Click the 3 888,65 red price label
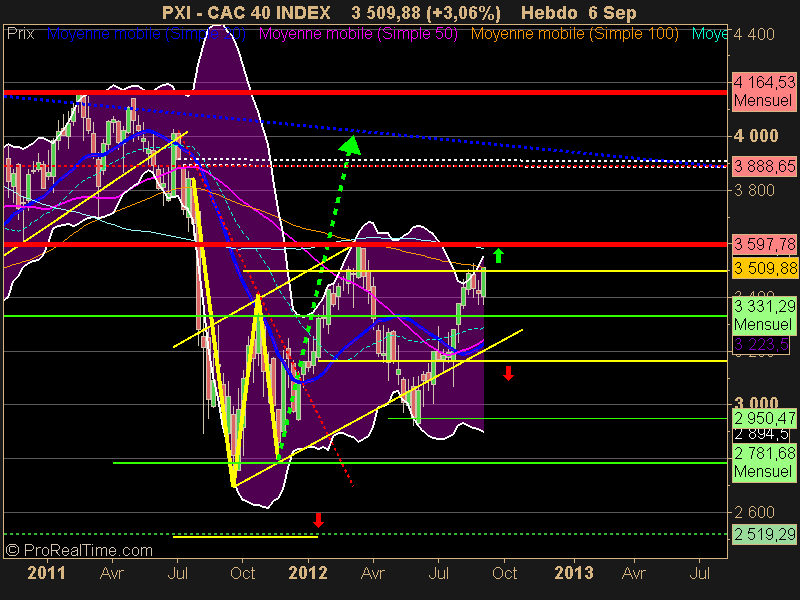Viewport: 800px width, 600px height. click(764, 166)
